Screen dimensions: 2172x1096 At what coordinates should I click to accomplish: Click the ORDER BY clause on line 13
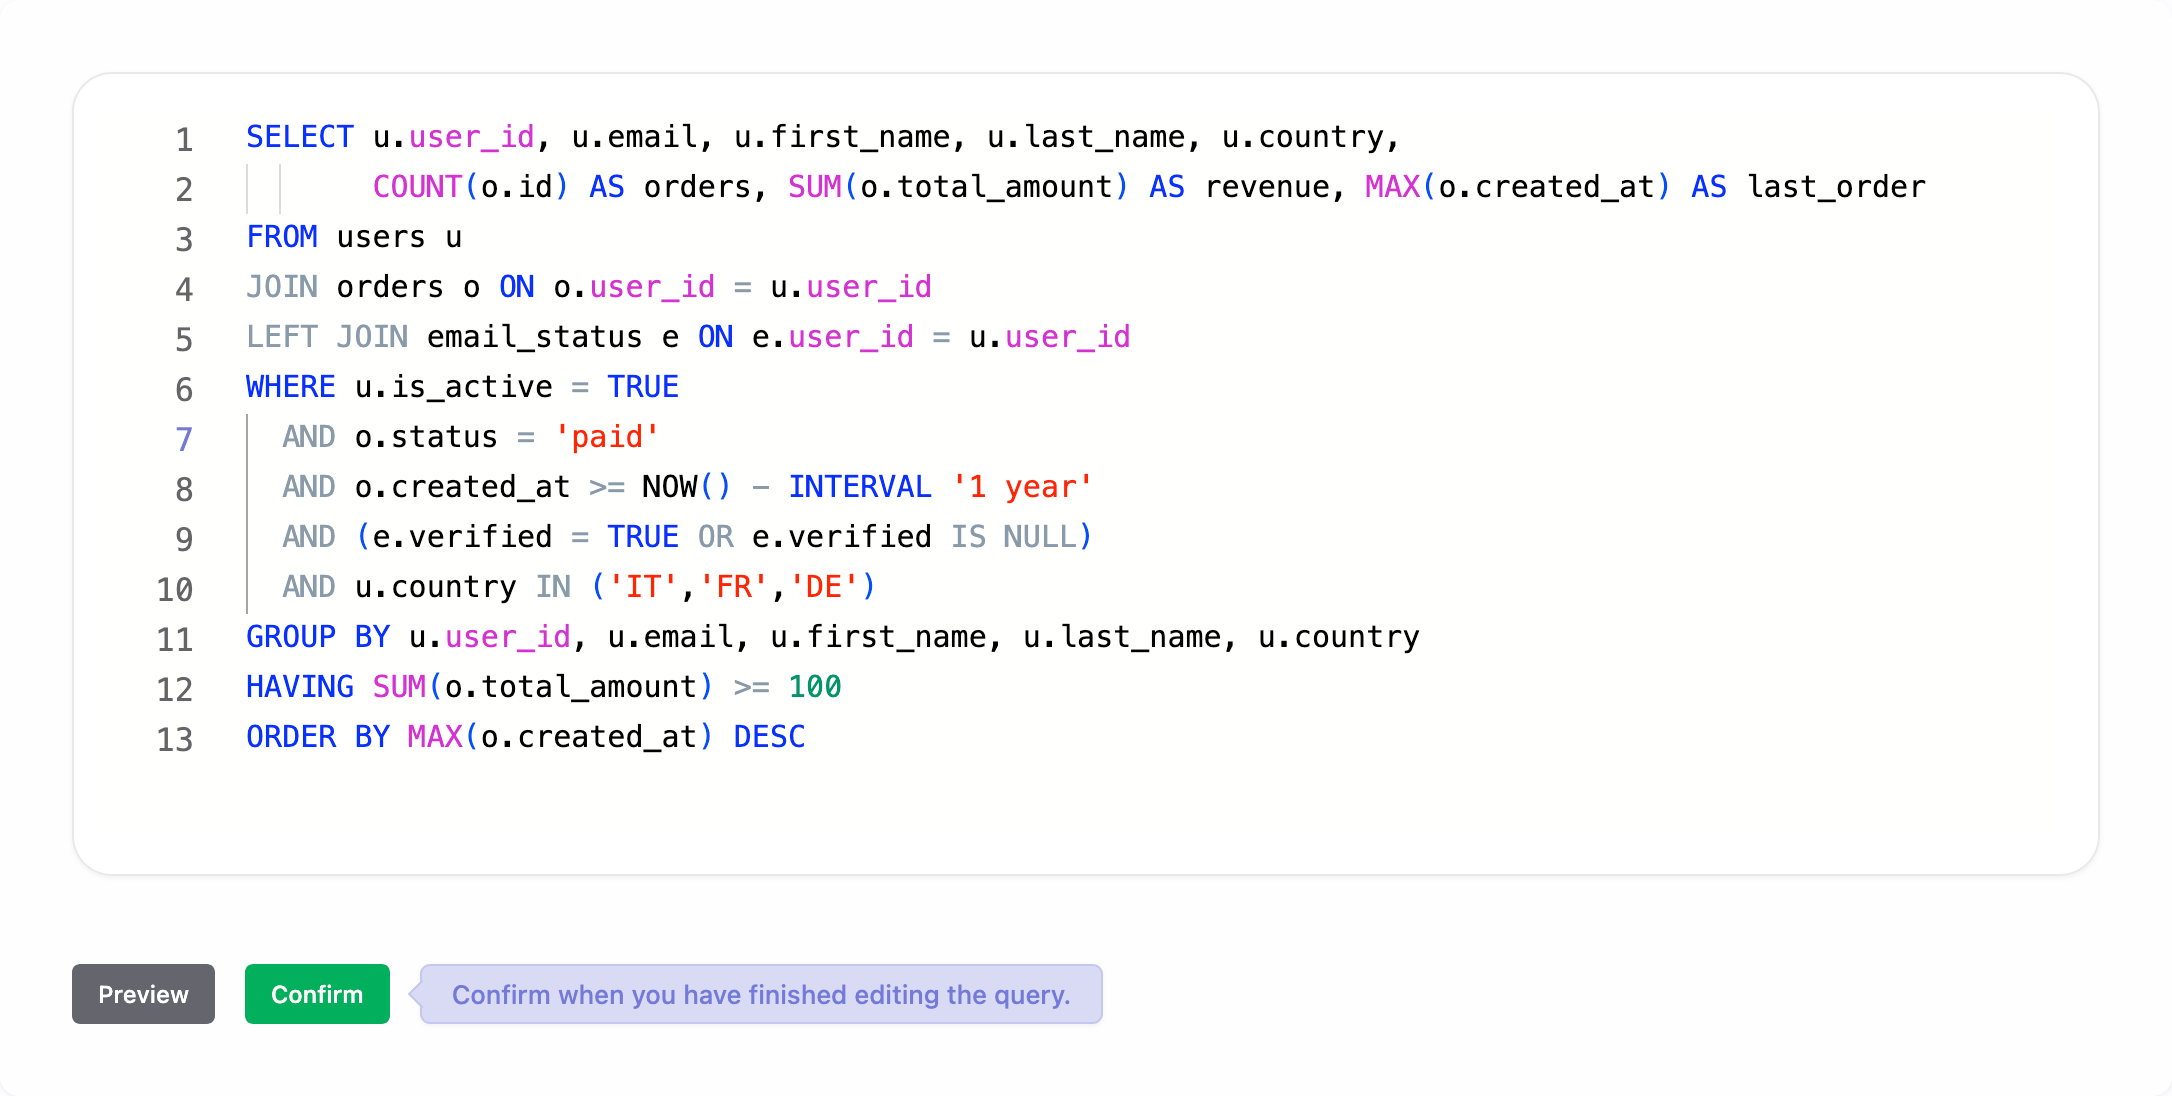(x=317, y=737)
